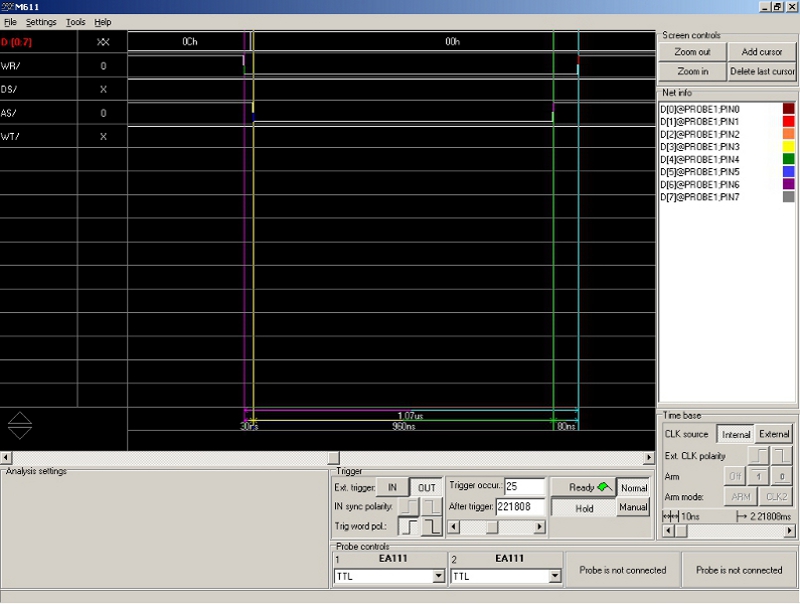Viewport: 800px width, 604px height.
Task: Click the Zoom out button
Action: [x=692, y=52]
